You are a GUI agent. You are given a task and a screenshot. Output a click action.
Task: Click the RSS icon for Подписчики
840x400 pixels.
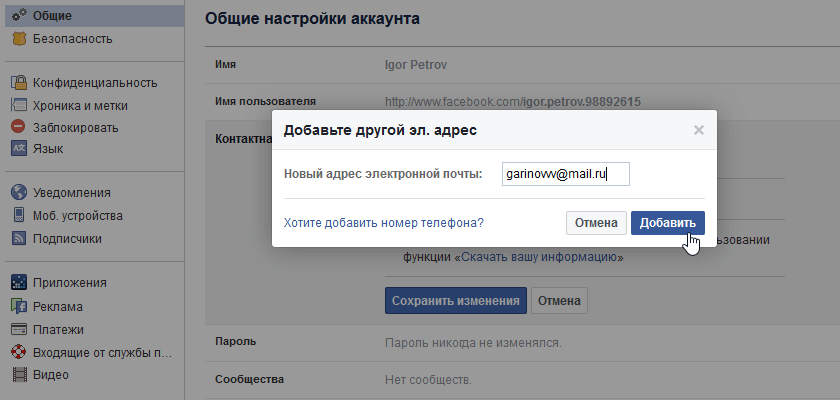point(19,238)
